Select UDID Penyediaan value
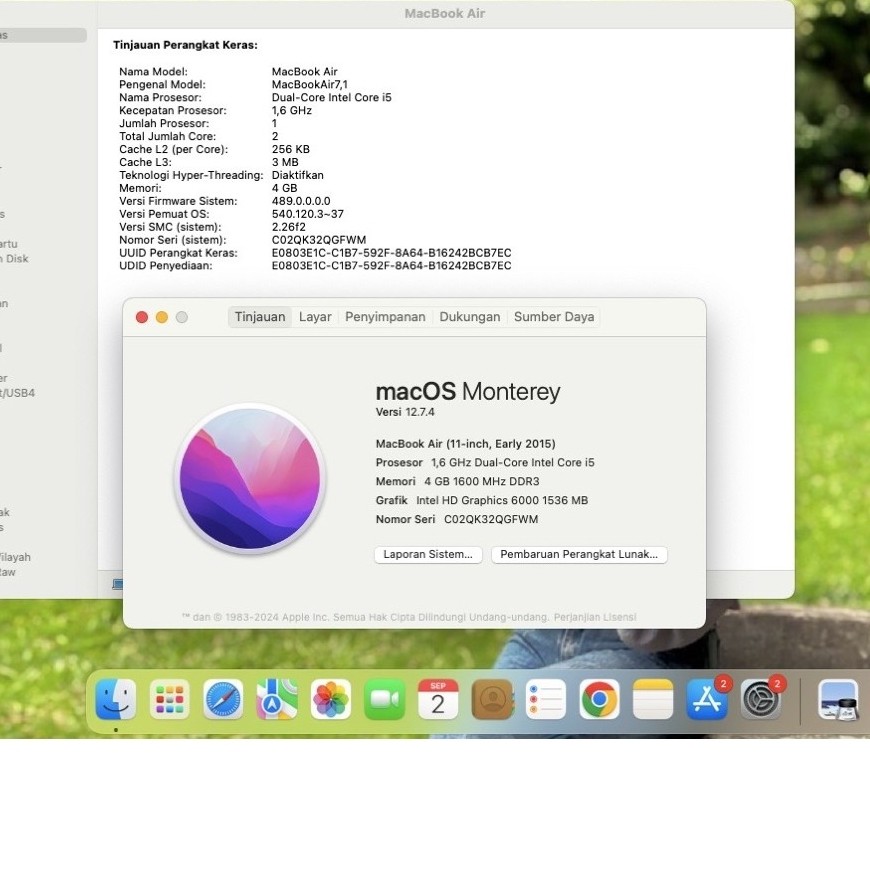870x870 pixels. pyautogui.click(x=391, y=266)
